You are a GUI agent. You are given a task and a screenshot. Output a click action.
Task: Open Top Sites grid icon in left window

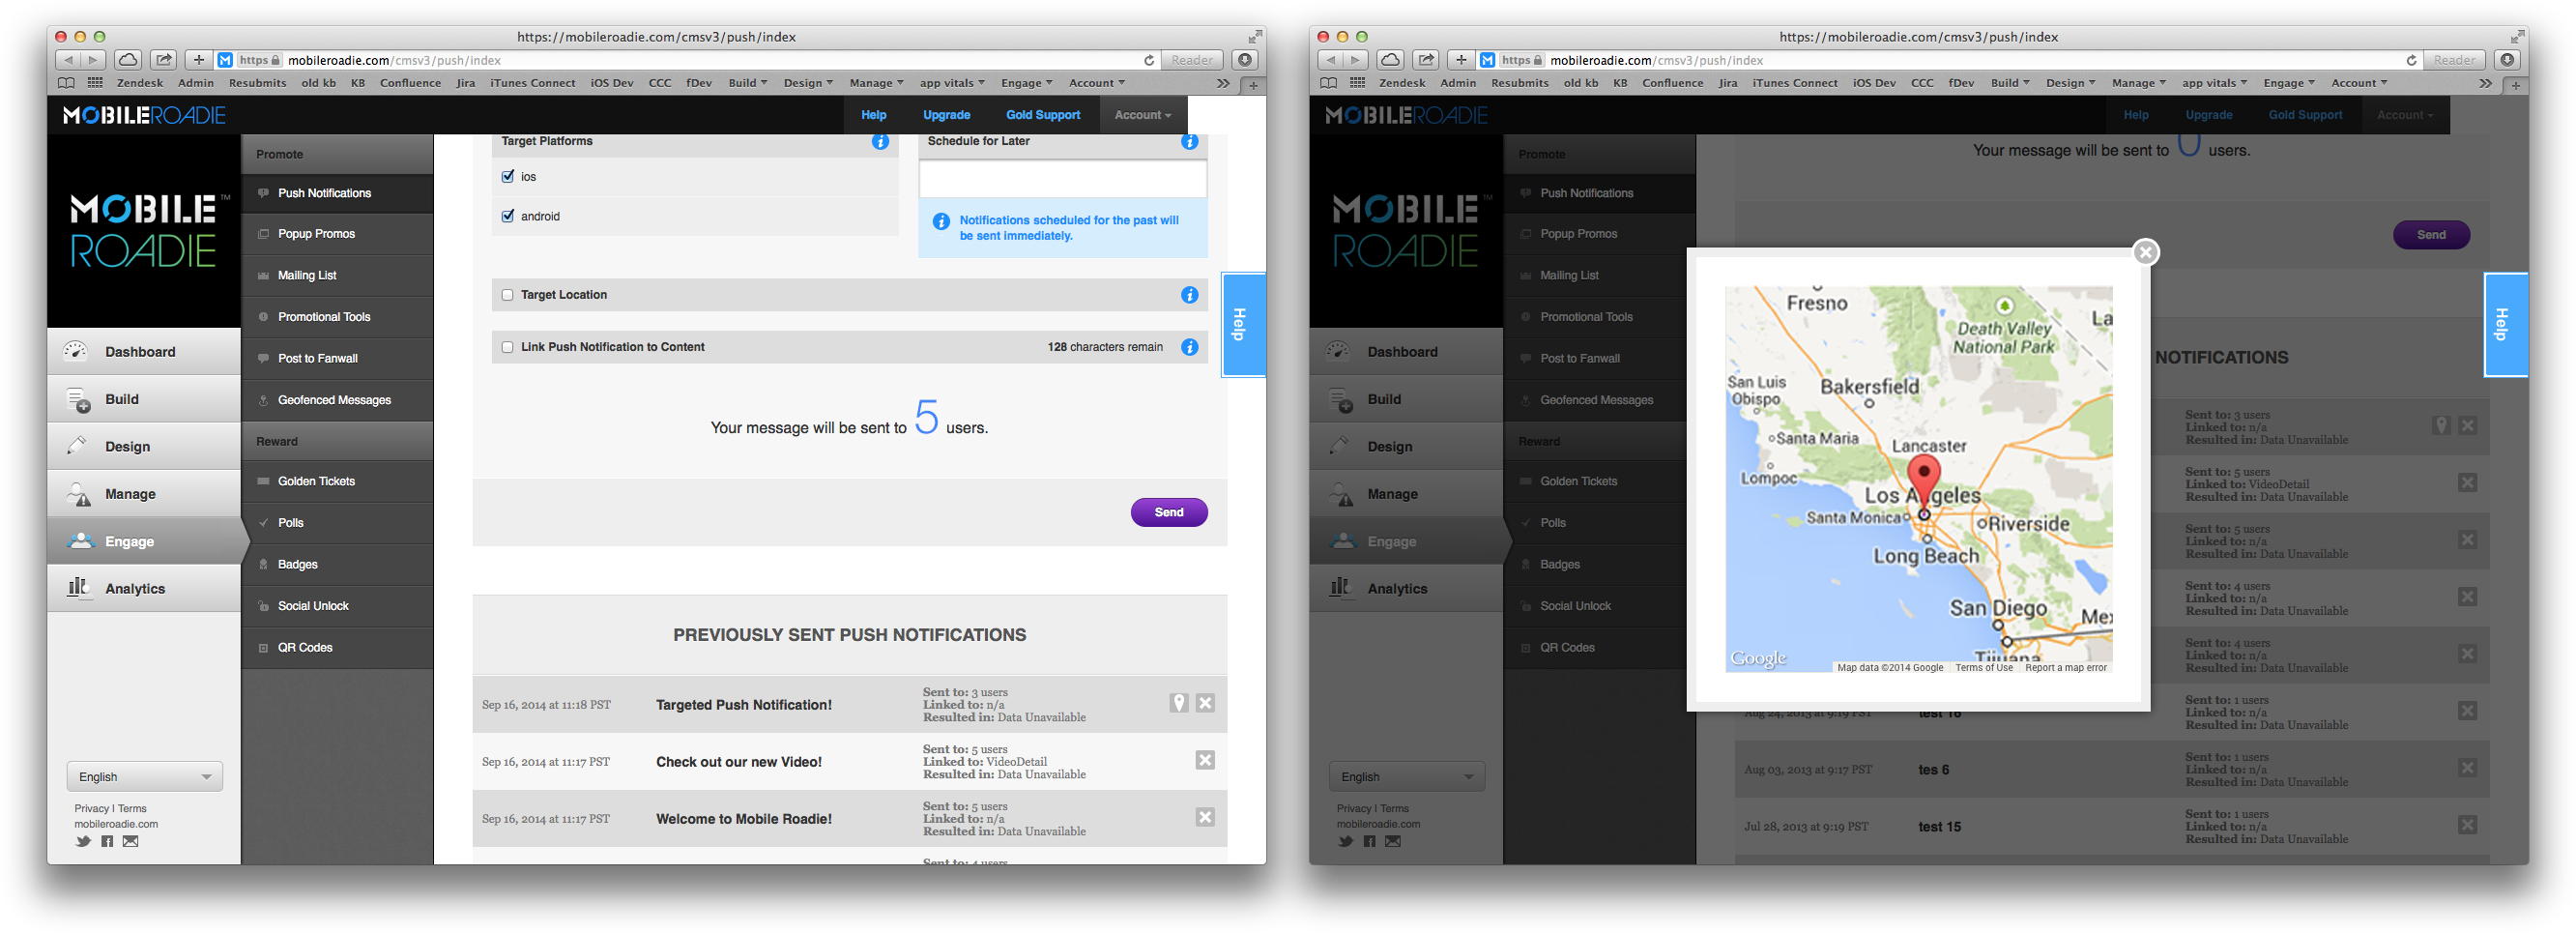click(x=96, y=83)
